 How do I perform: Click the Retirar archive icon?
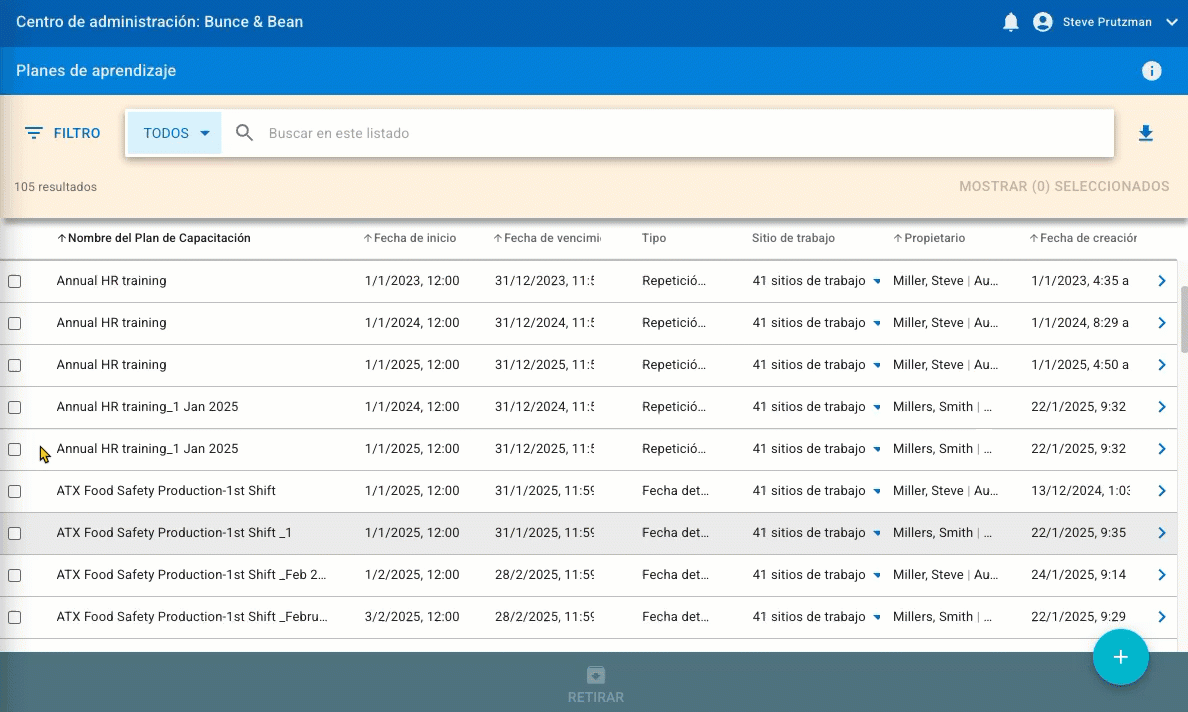coord(596,676)
